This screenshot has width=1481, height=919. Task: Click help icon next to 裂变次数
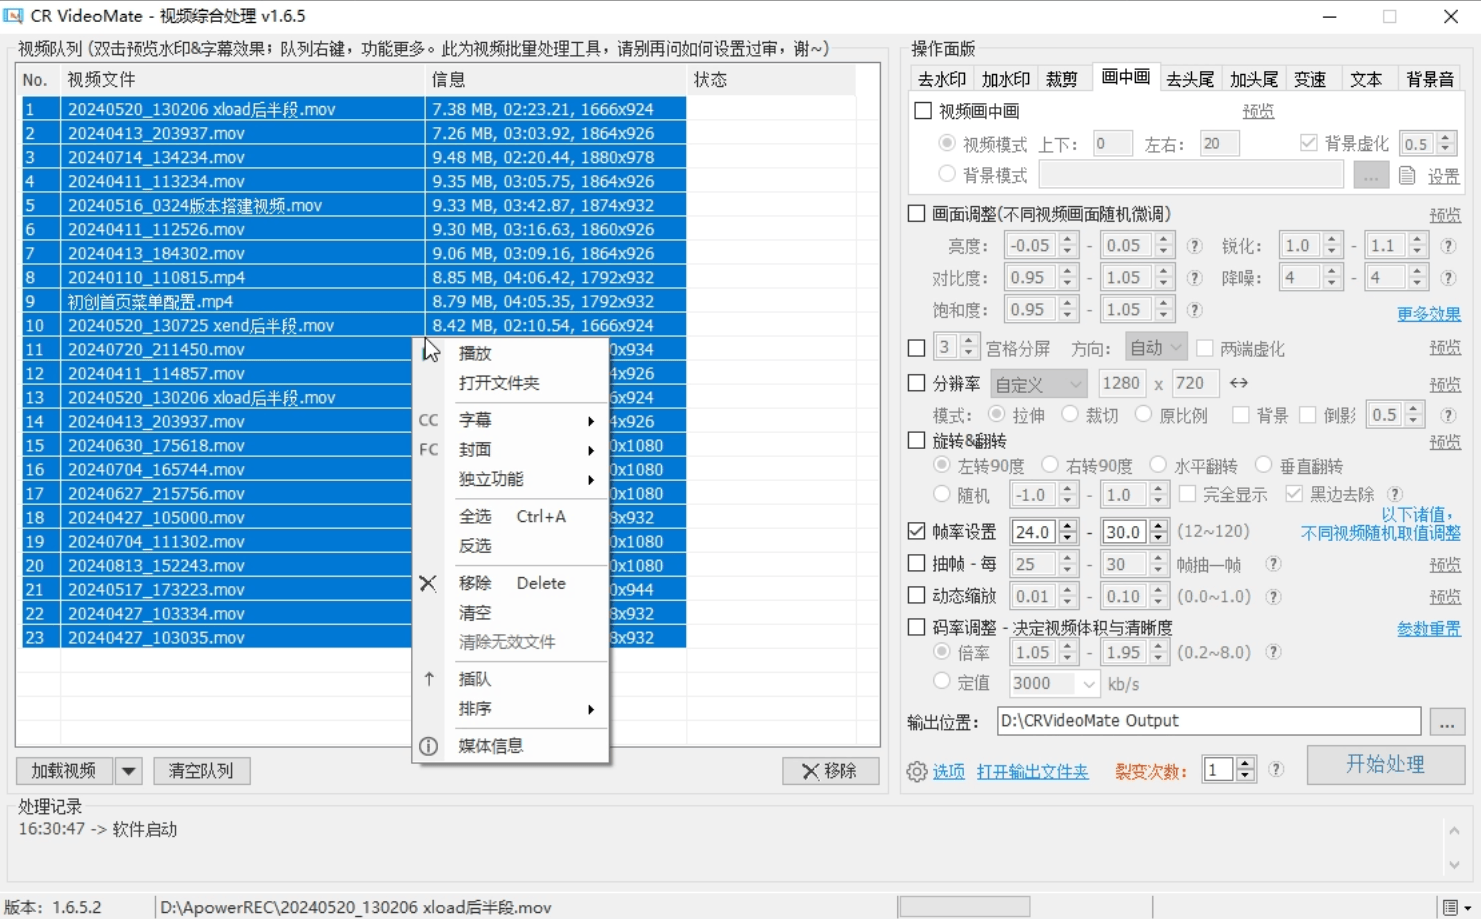(x=1276, y=769)
